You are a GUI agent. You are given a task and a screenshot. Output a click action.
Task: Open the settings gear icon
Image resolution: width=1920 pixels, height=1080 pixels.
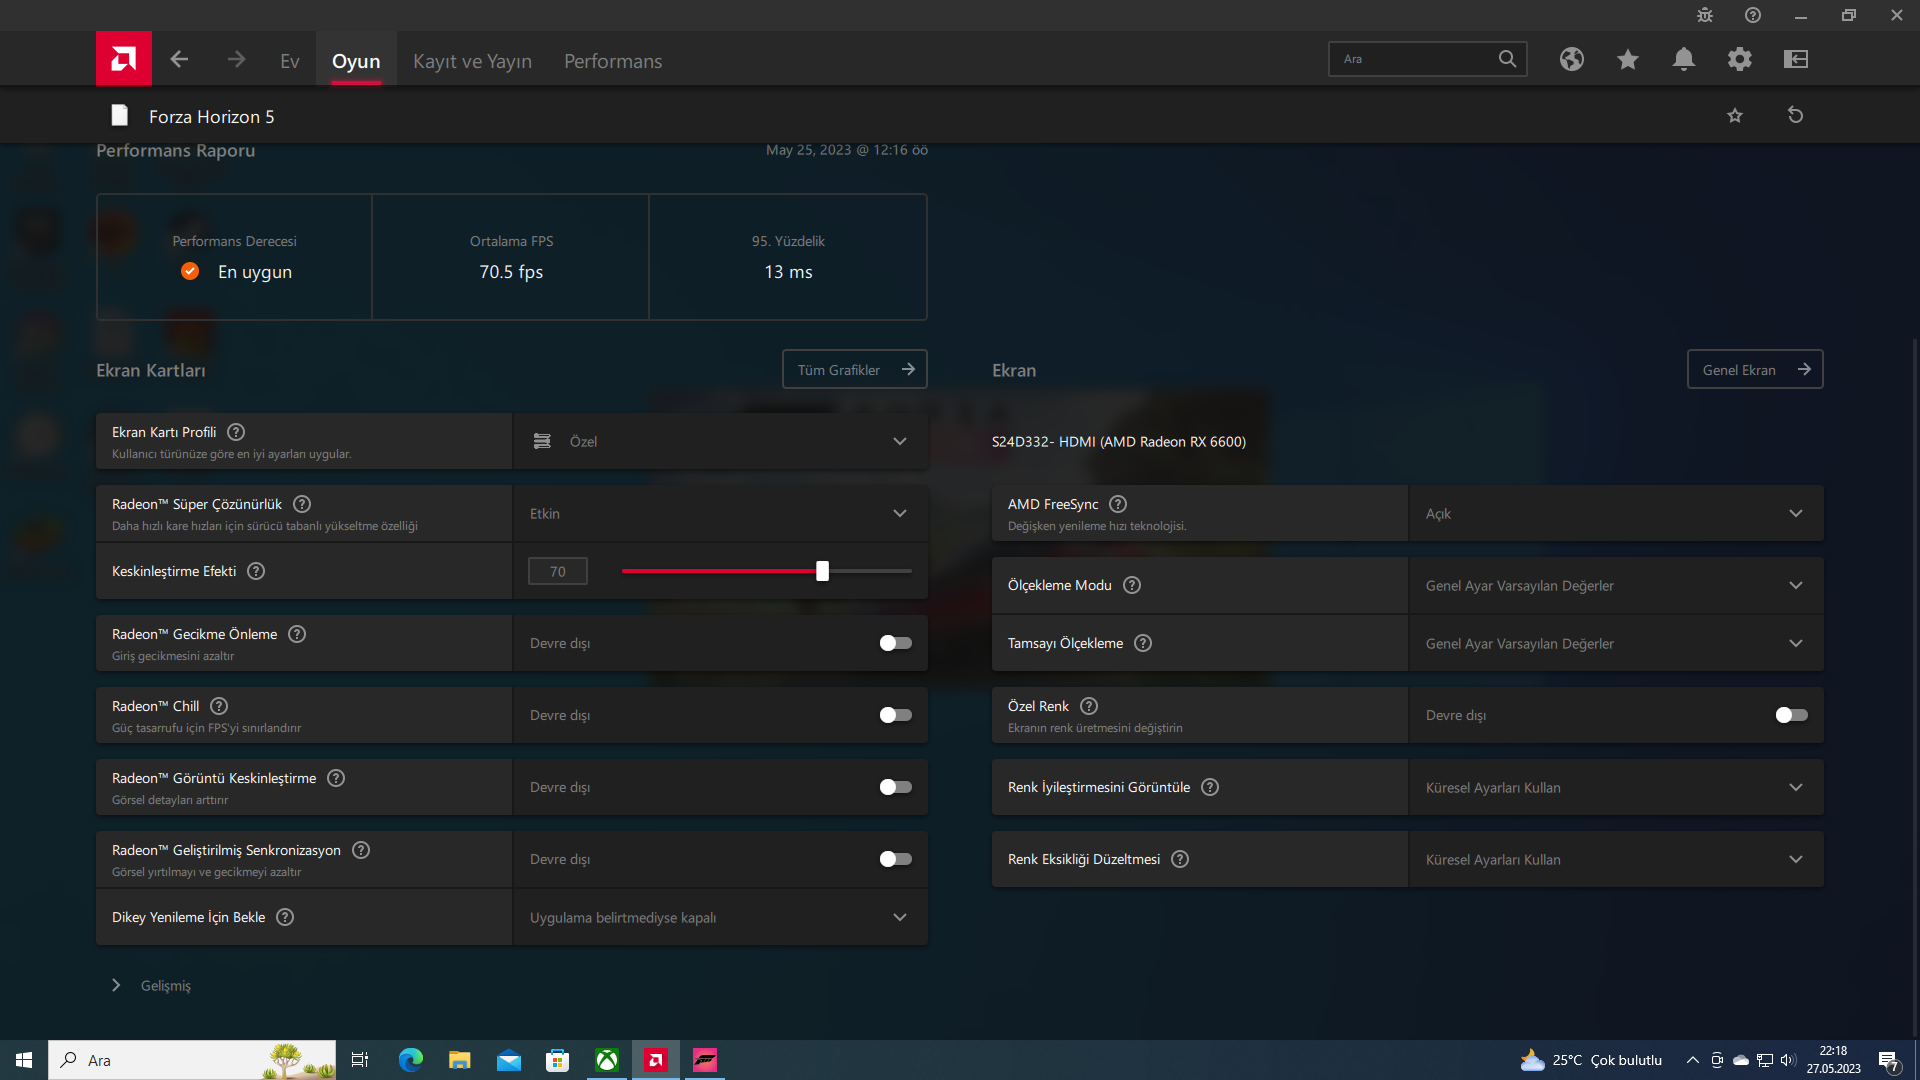tap(1739, 60)
